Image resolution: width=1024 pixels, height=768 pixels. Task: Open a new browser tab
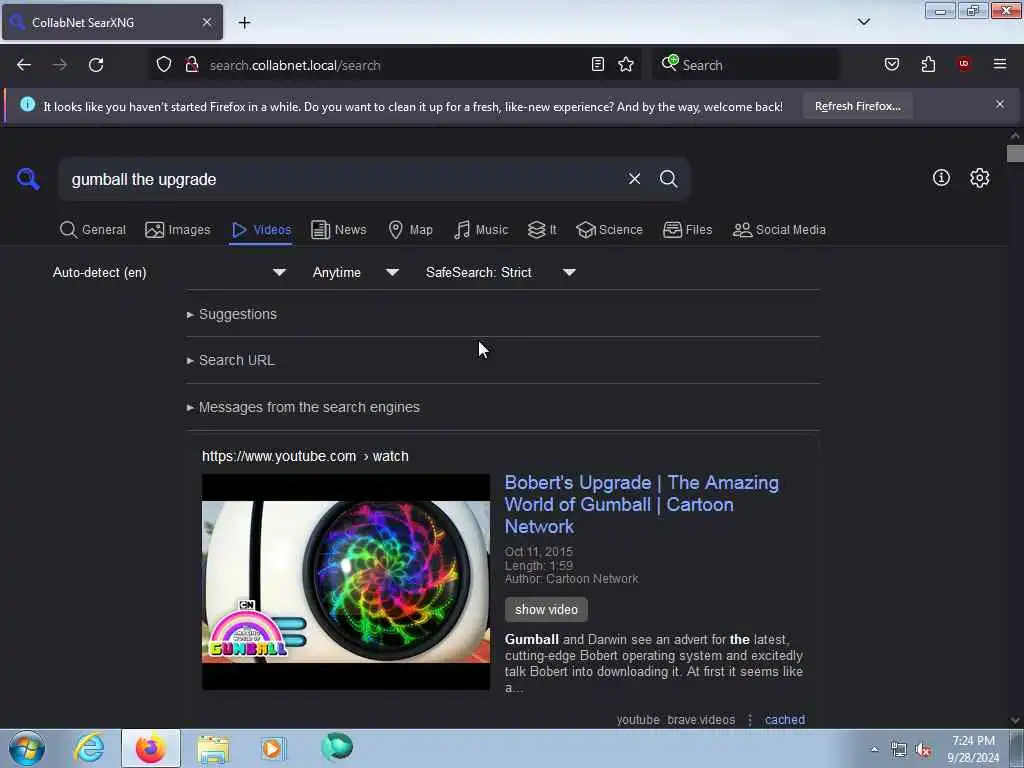pos(244,23)
